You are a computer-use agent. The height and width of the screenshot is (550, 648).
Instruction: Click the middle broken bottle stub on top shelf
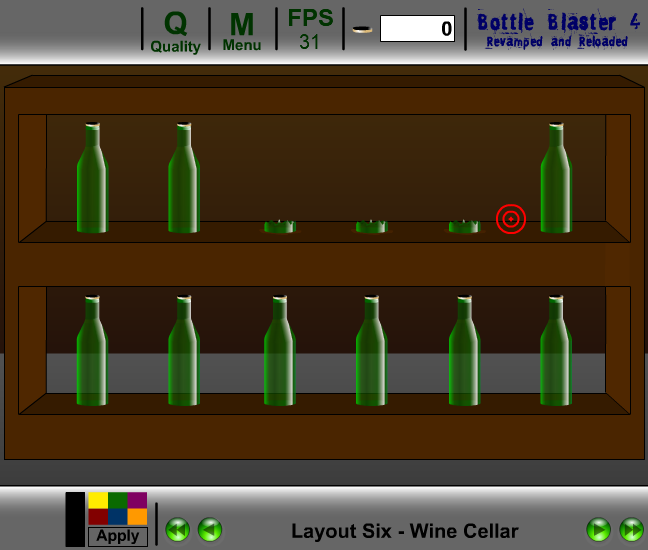[372, 226]
